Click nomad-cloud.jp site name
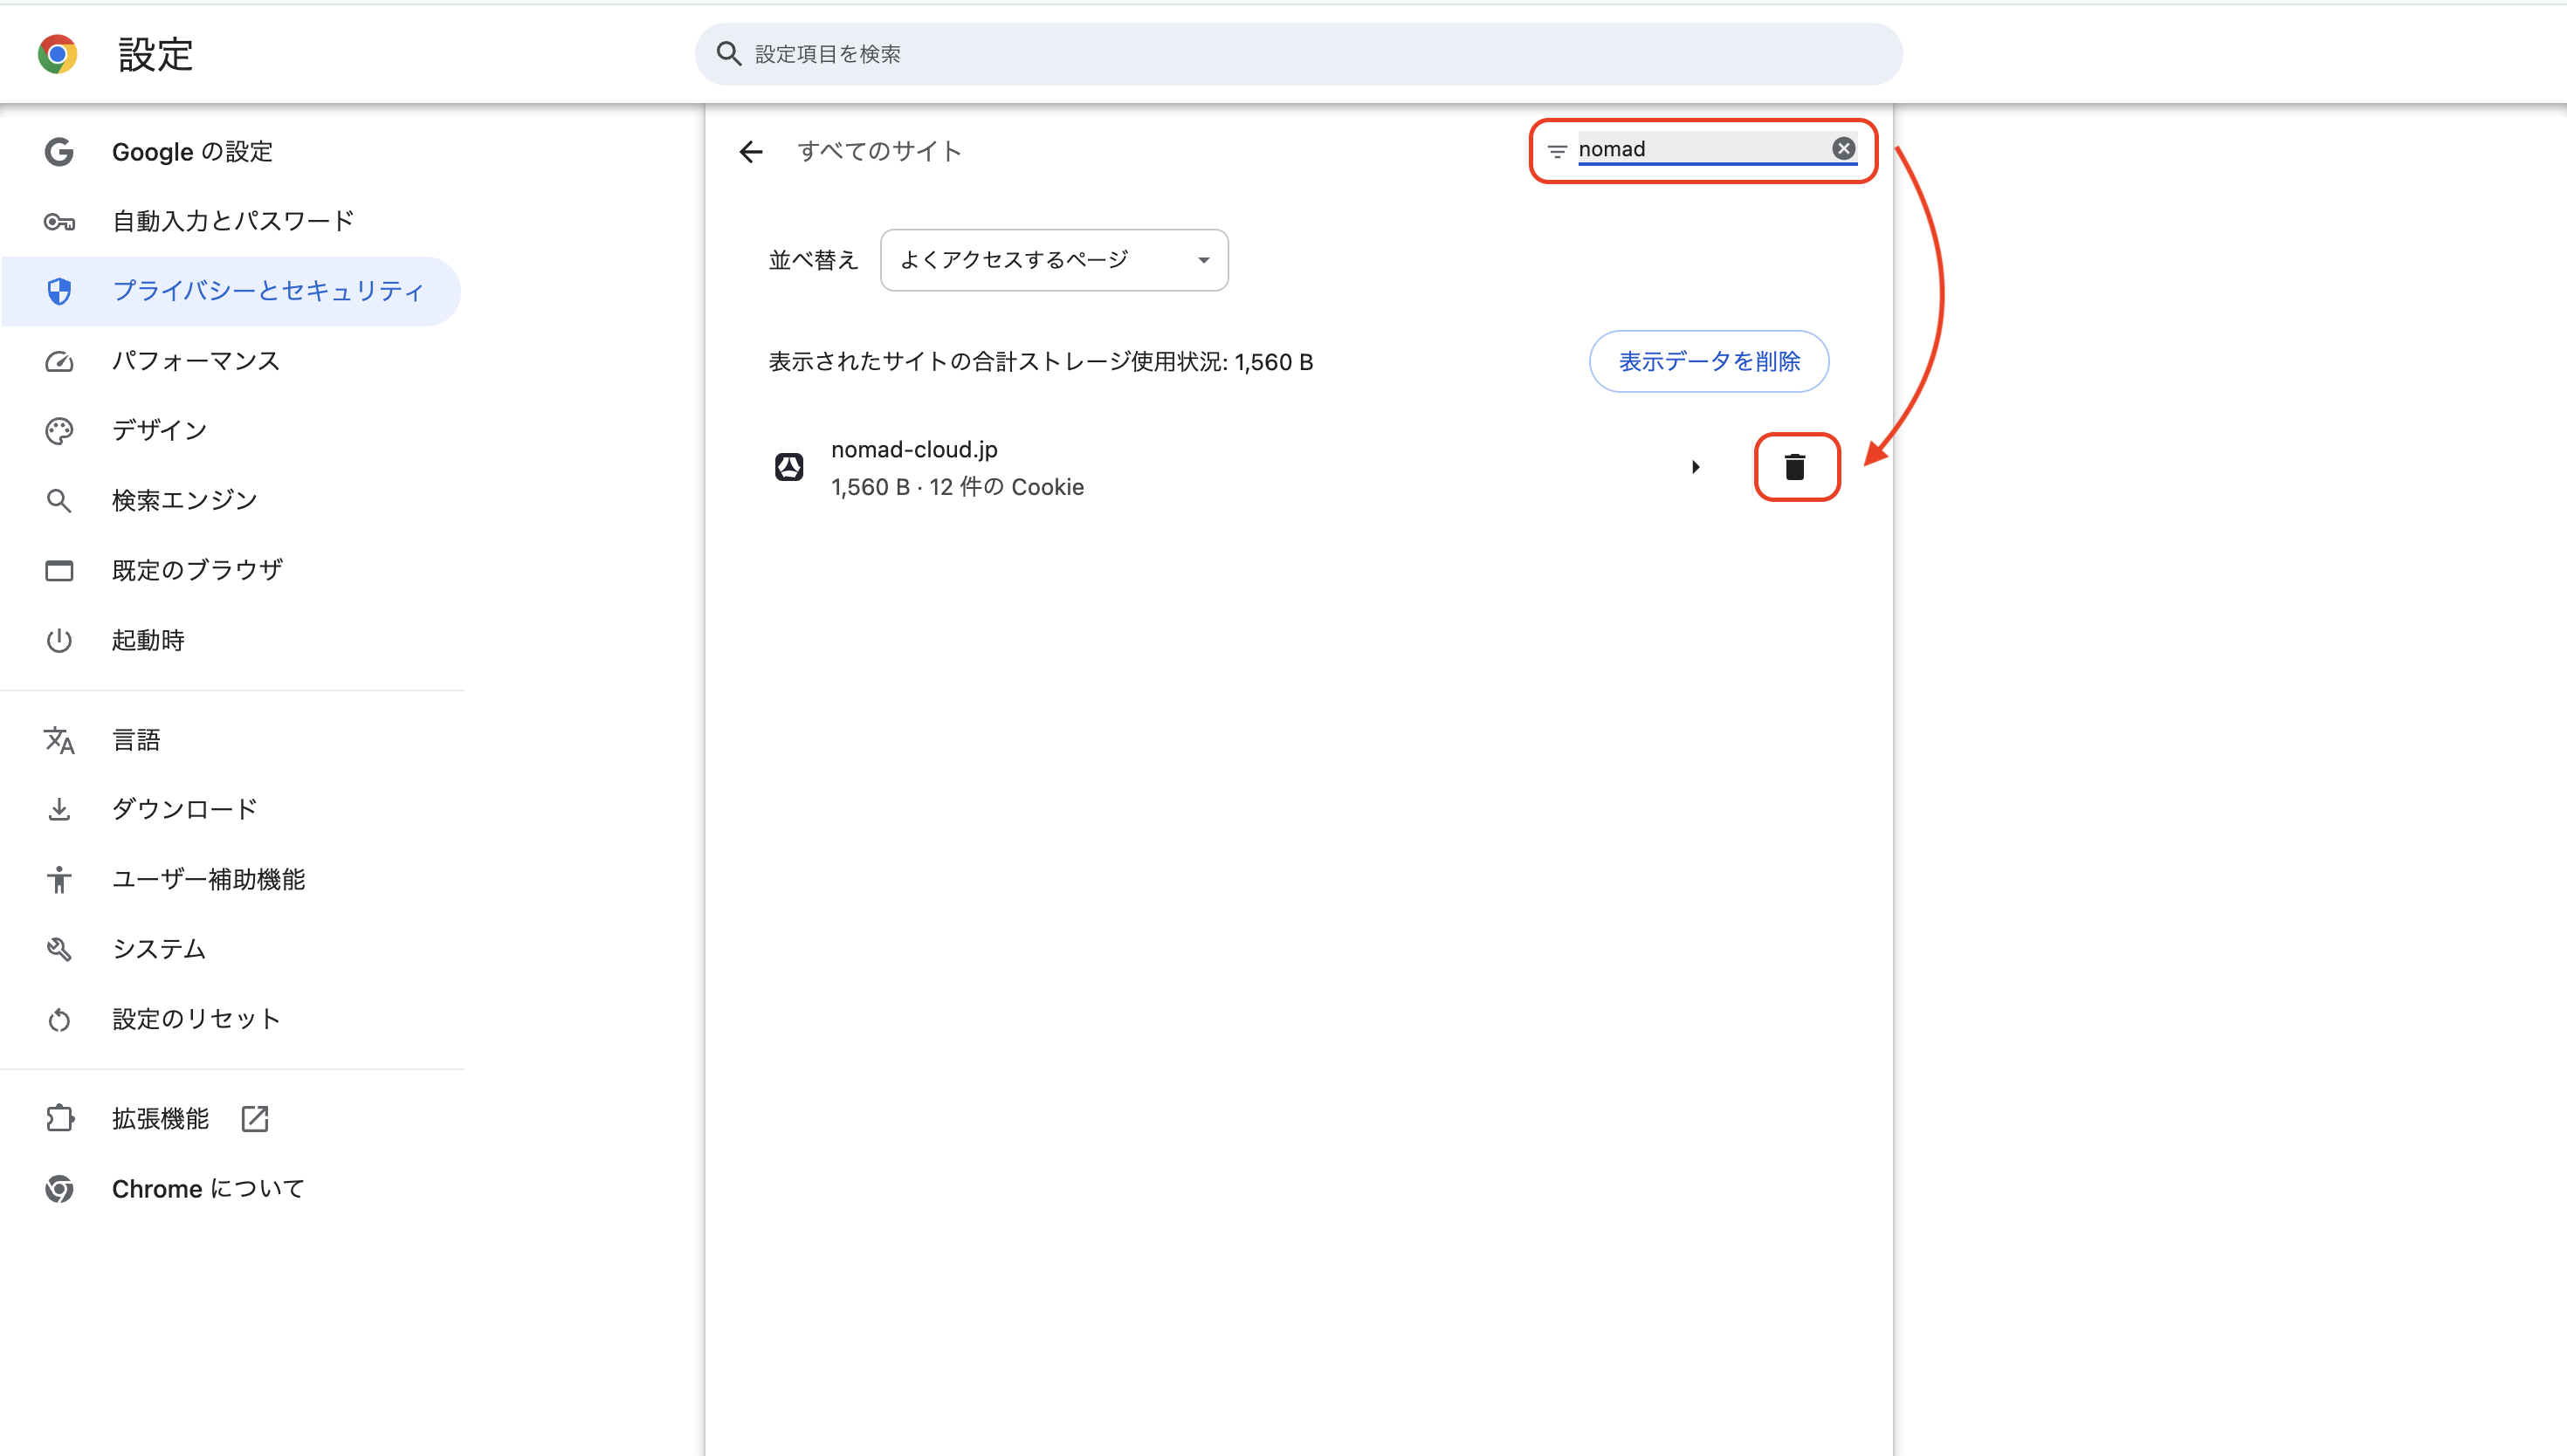The image size is (2567, 1456). [914, 450]
